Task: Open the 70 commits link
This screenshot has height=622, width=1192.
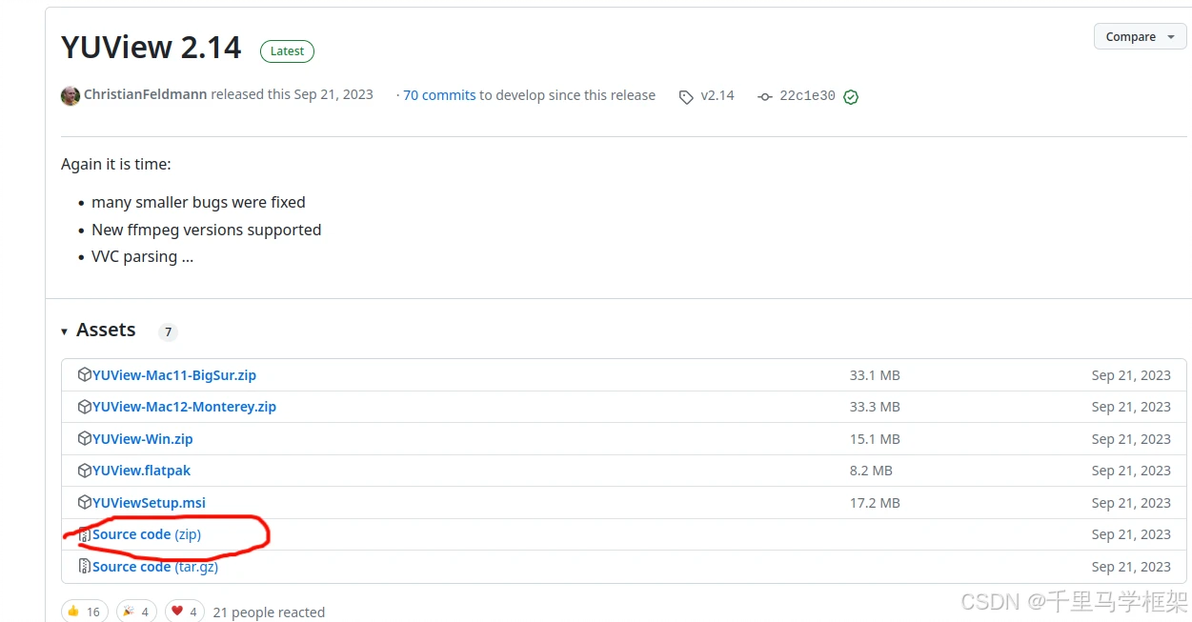Action: [x=439, y=95]
